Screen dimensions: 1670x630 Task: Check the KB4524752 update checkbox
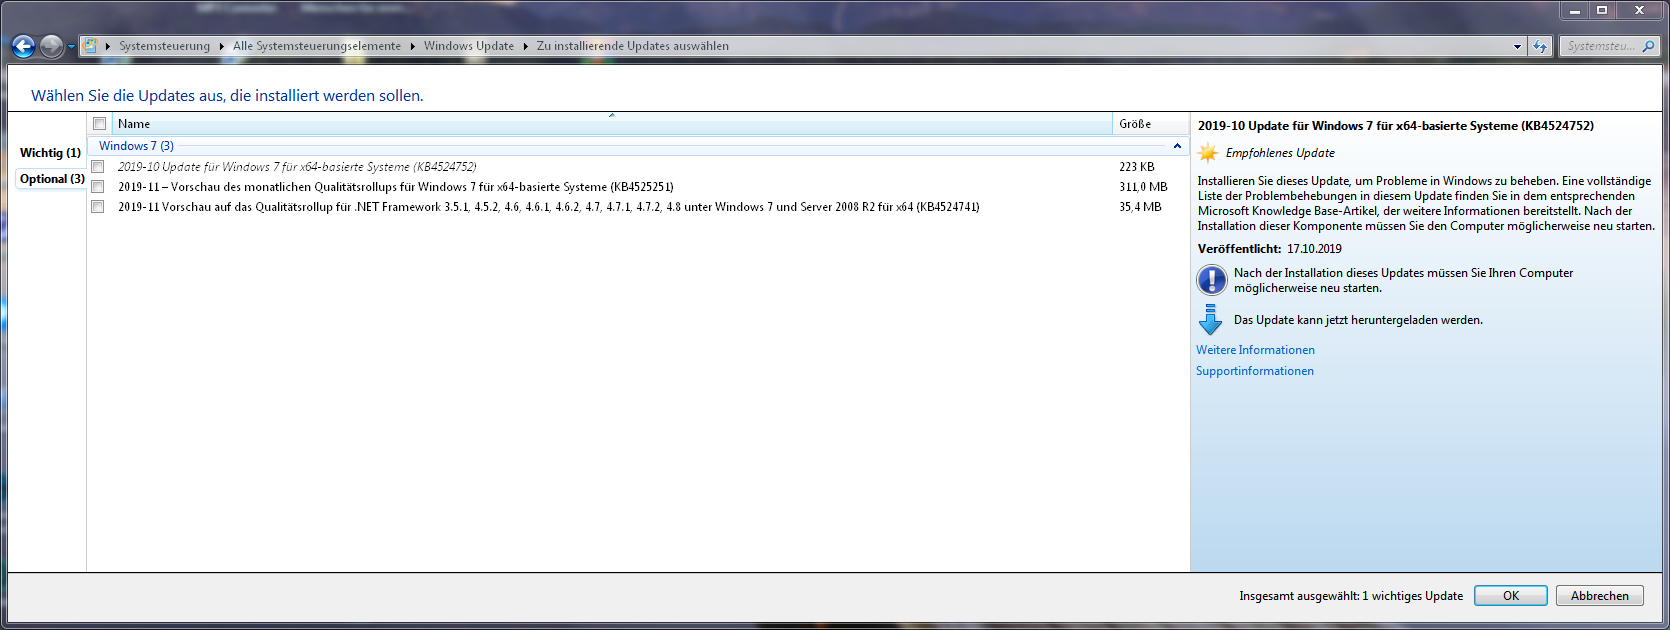coord(98,167)
